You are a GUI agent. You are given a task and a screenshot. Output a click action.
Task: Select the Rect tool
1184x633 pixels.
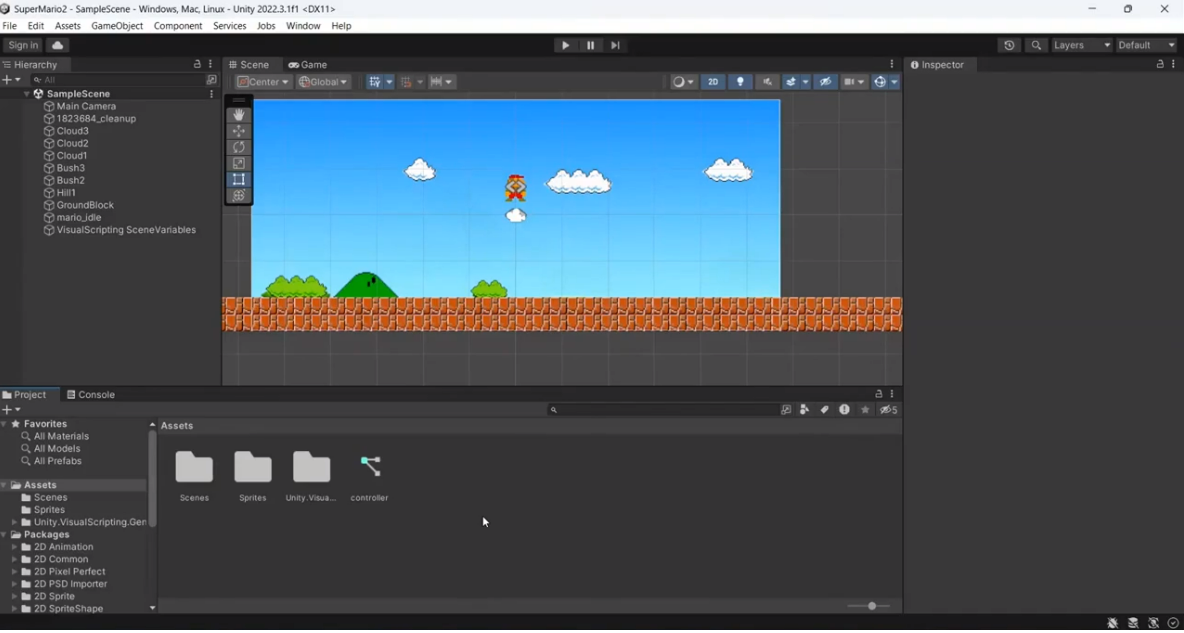(239, 179)
